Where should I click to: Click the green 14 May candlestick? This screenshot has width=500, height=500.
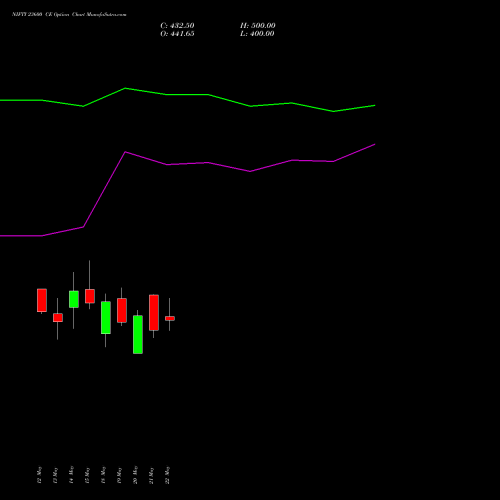pyautogui.click(x=74, y=299)
